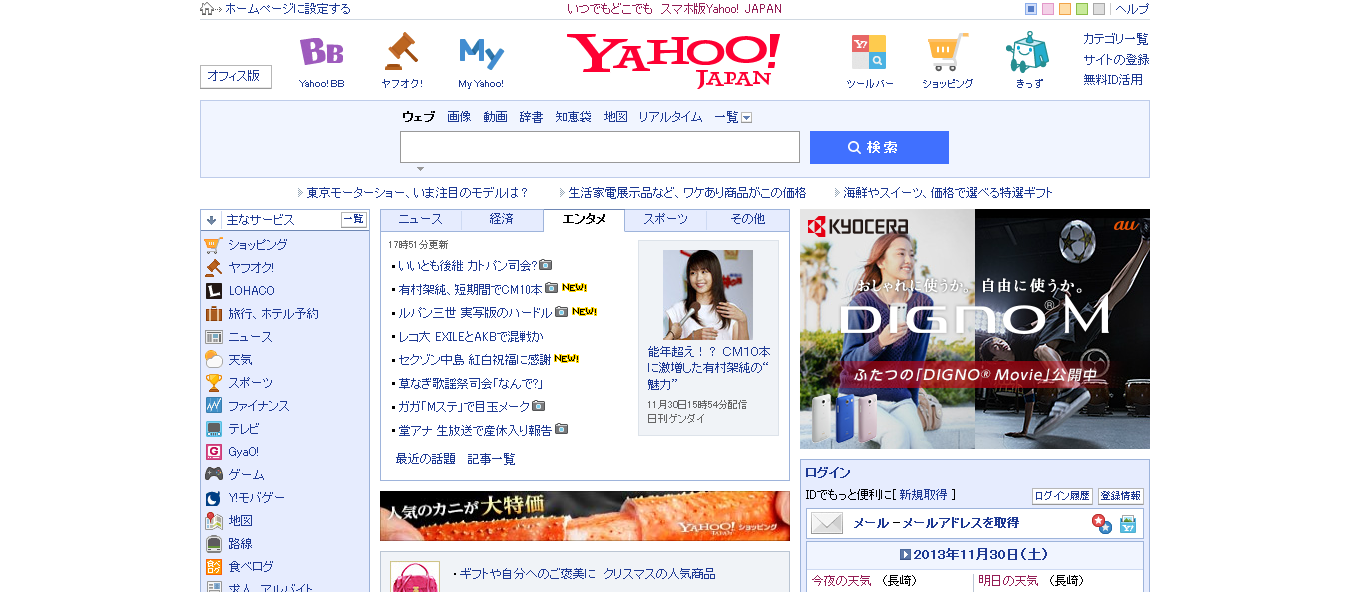Screen dimensions: 1349x592
Task: Collapse main services with the arrow icon
Action: 211,220
